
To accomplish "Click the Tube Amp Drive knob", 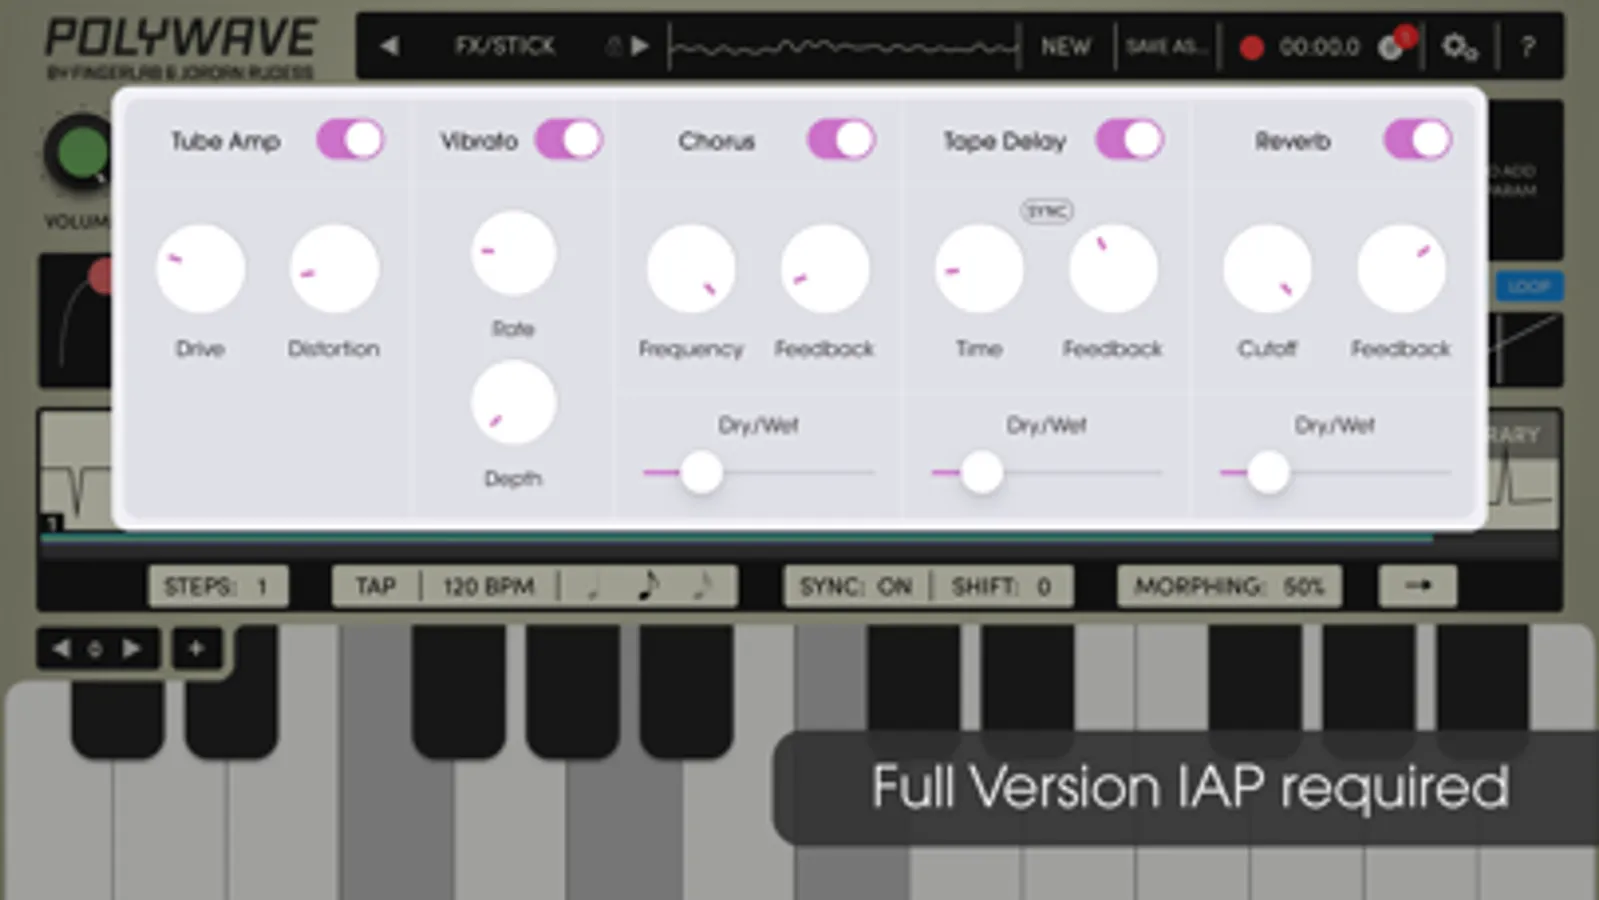I will coord(200,269).
